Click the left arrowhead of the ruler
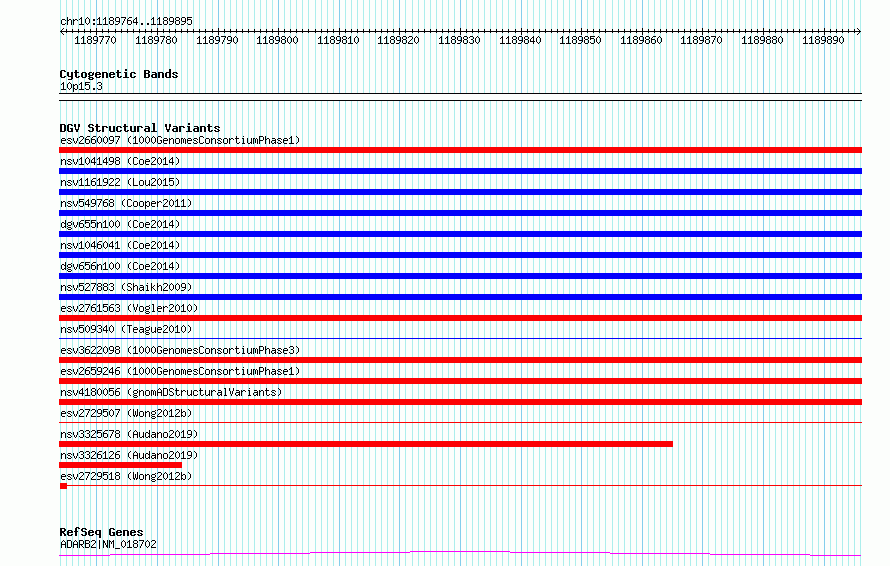 click(x=62, y=31)
